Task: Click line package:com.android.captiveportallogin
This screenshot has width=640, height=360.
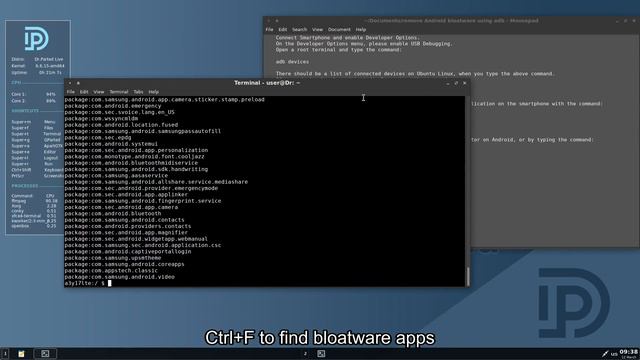Action: pyautogui.click(x=128, y=251)
